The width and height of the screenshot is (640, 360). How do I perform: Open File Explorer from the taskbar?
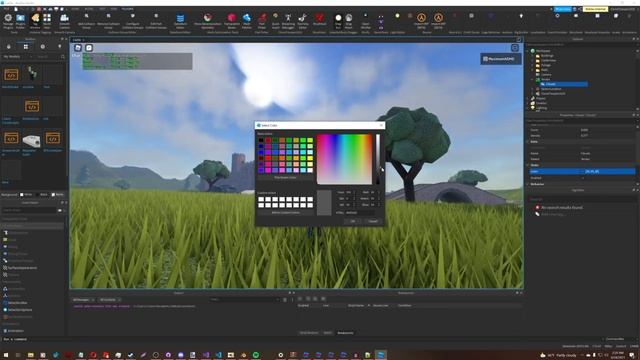tap(31, 355)
